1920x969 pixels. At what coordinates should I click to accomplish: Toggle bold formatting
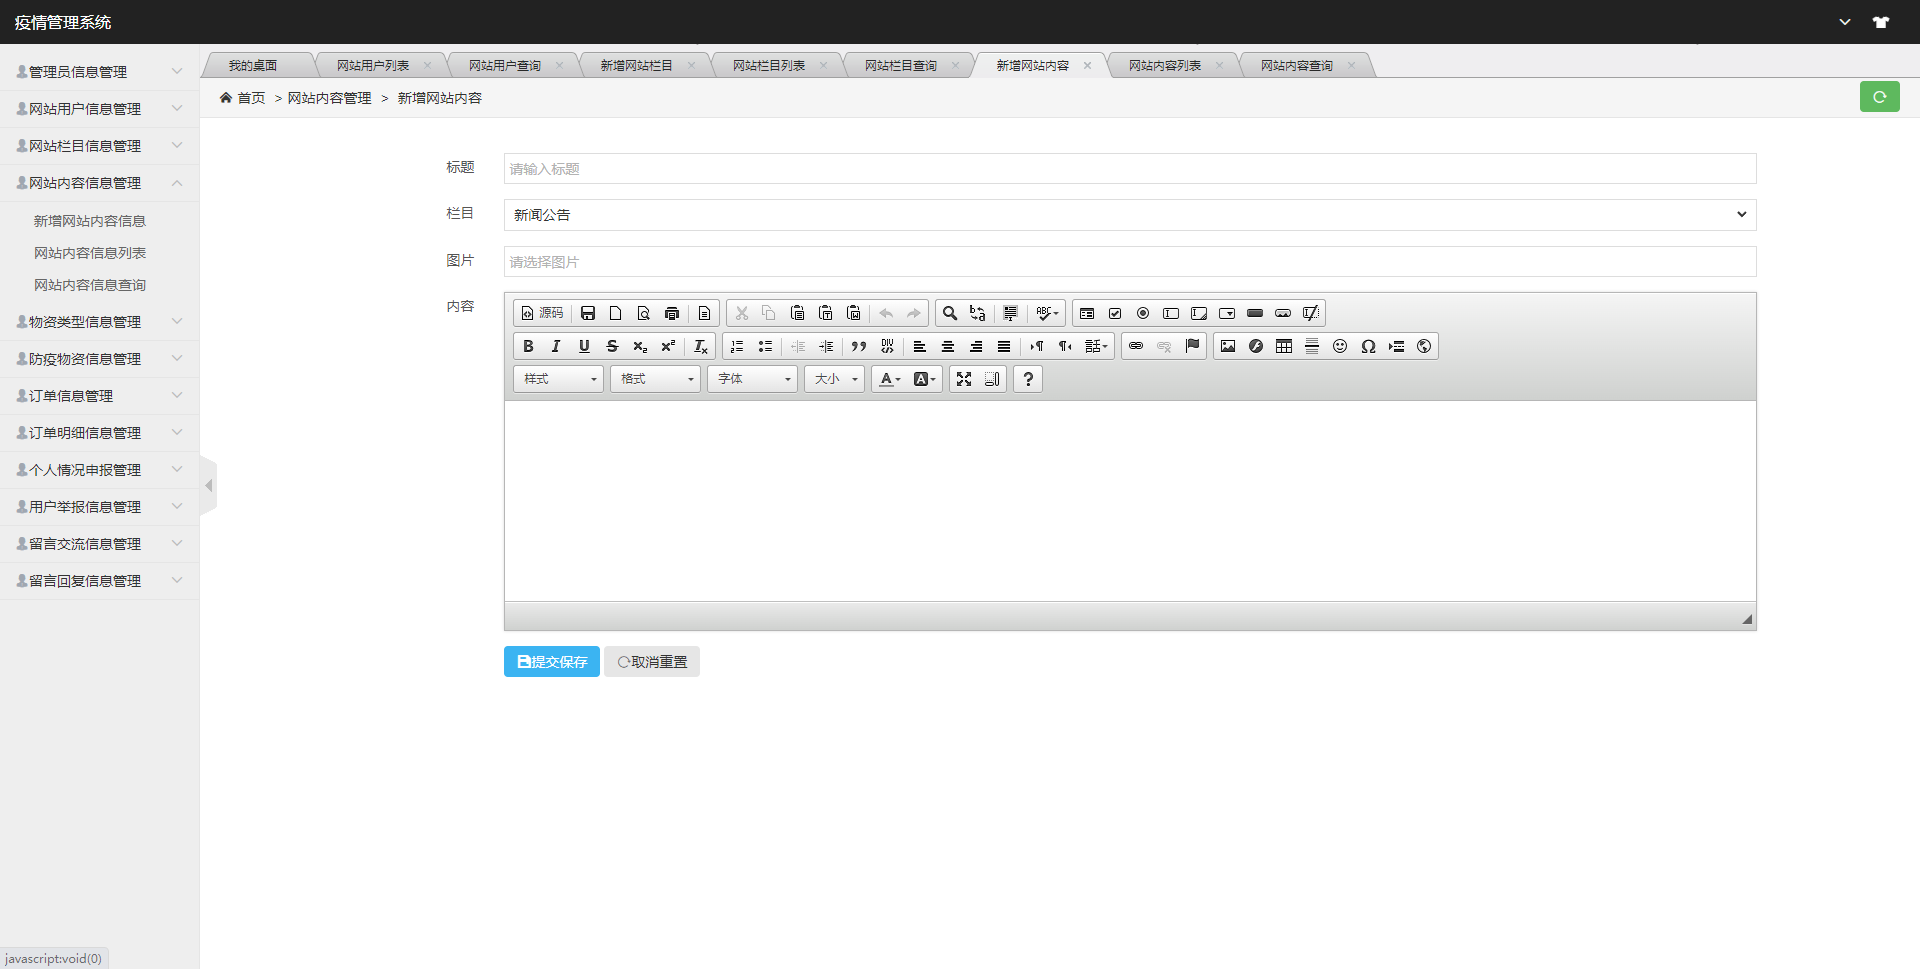(x=528, y=346)
